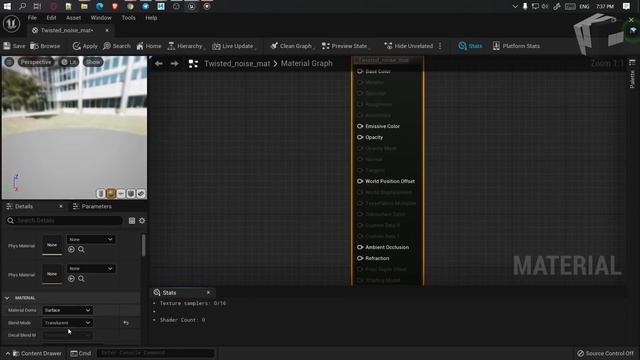Toggle Hide Unrelated nodes

[x=409, y=46]
